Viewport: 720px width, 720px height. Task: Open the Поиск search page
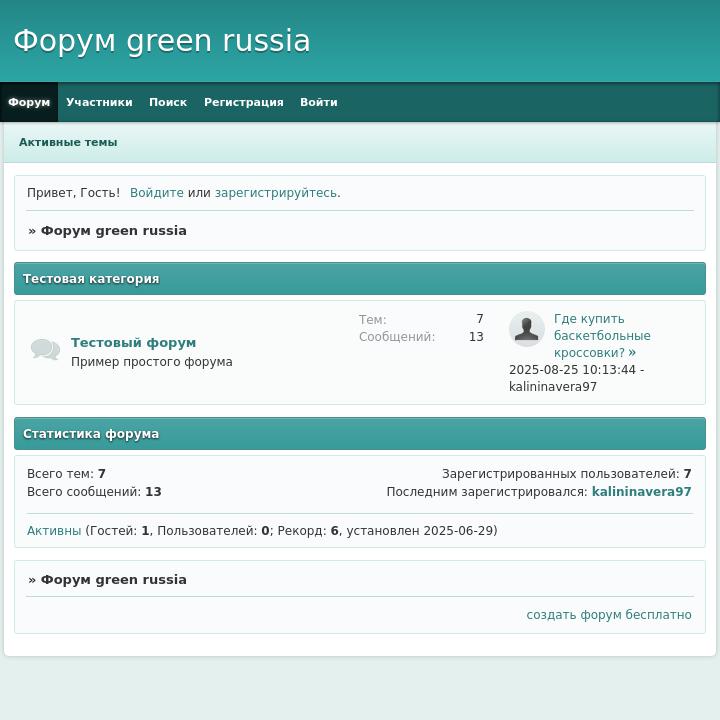[168, 102]
